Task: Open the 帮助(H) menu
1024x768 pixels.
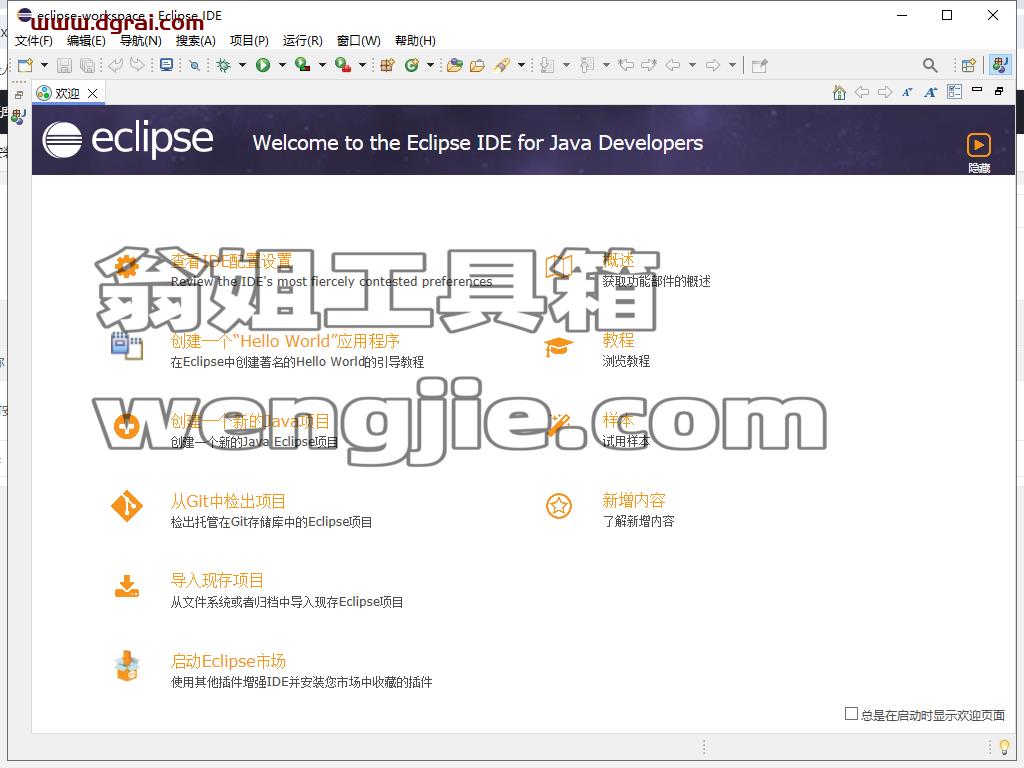Action: (415, 40)
